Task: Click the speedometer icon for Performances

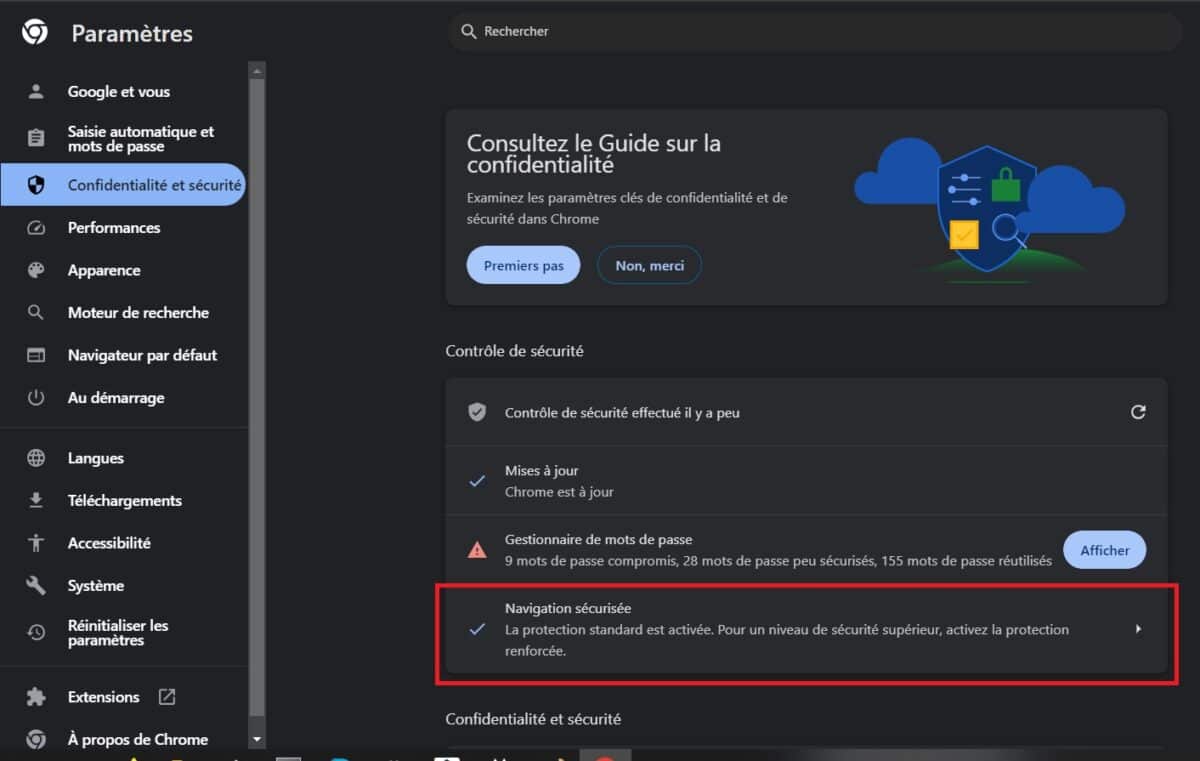Action: tap(36, 228)
